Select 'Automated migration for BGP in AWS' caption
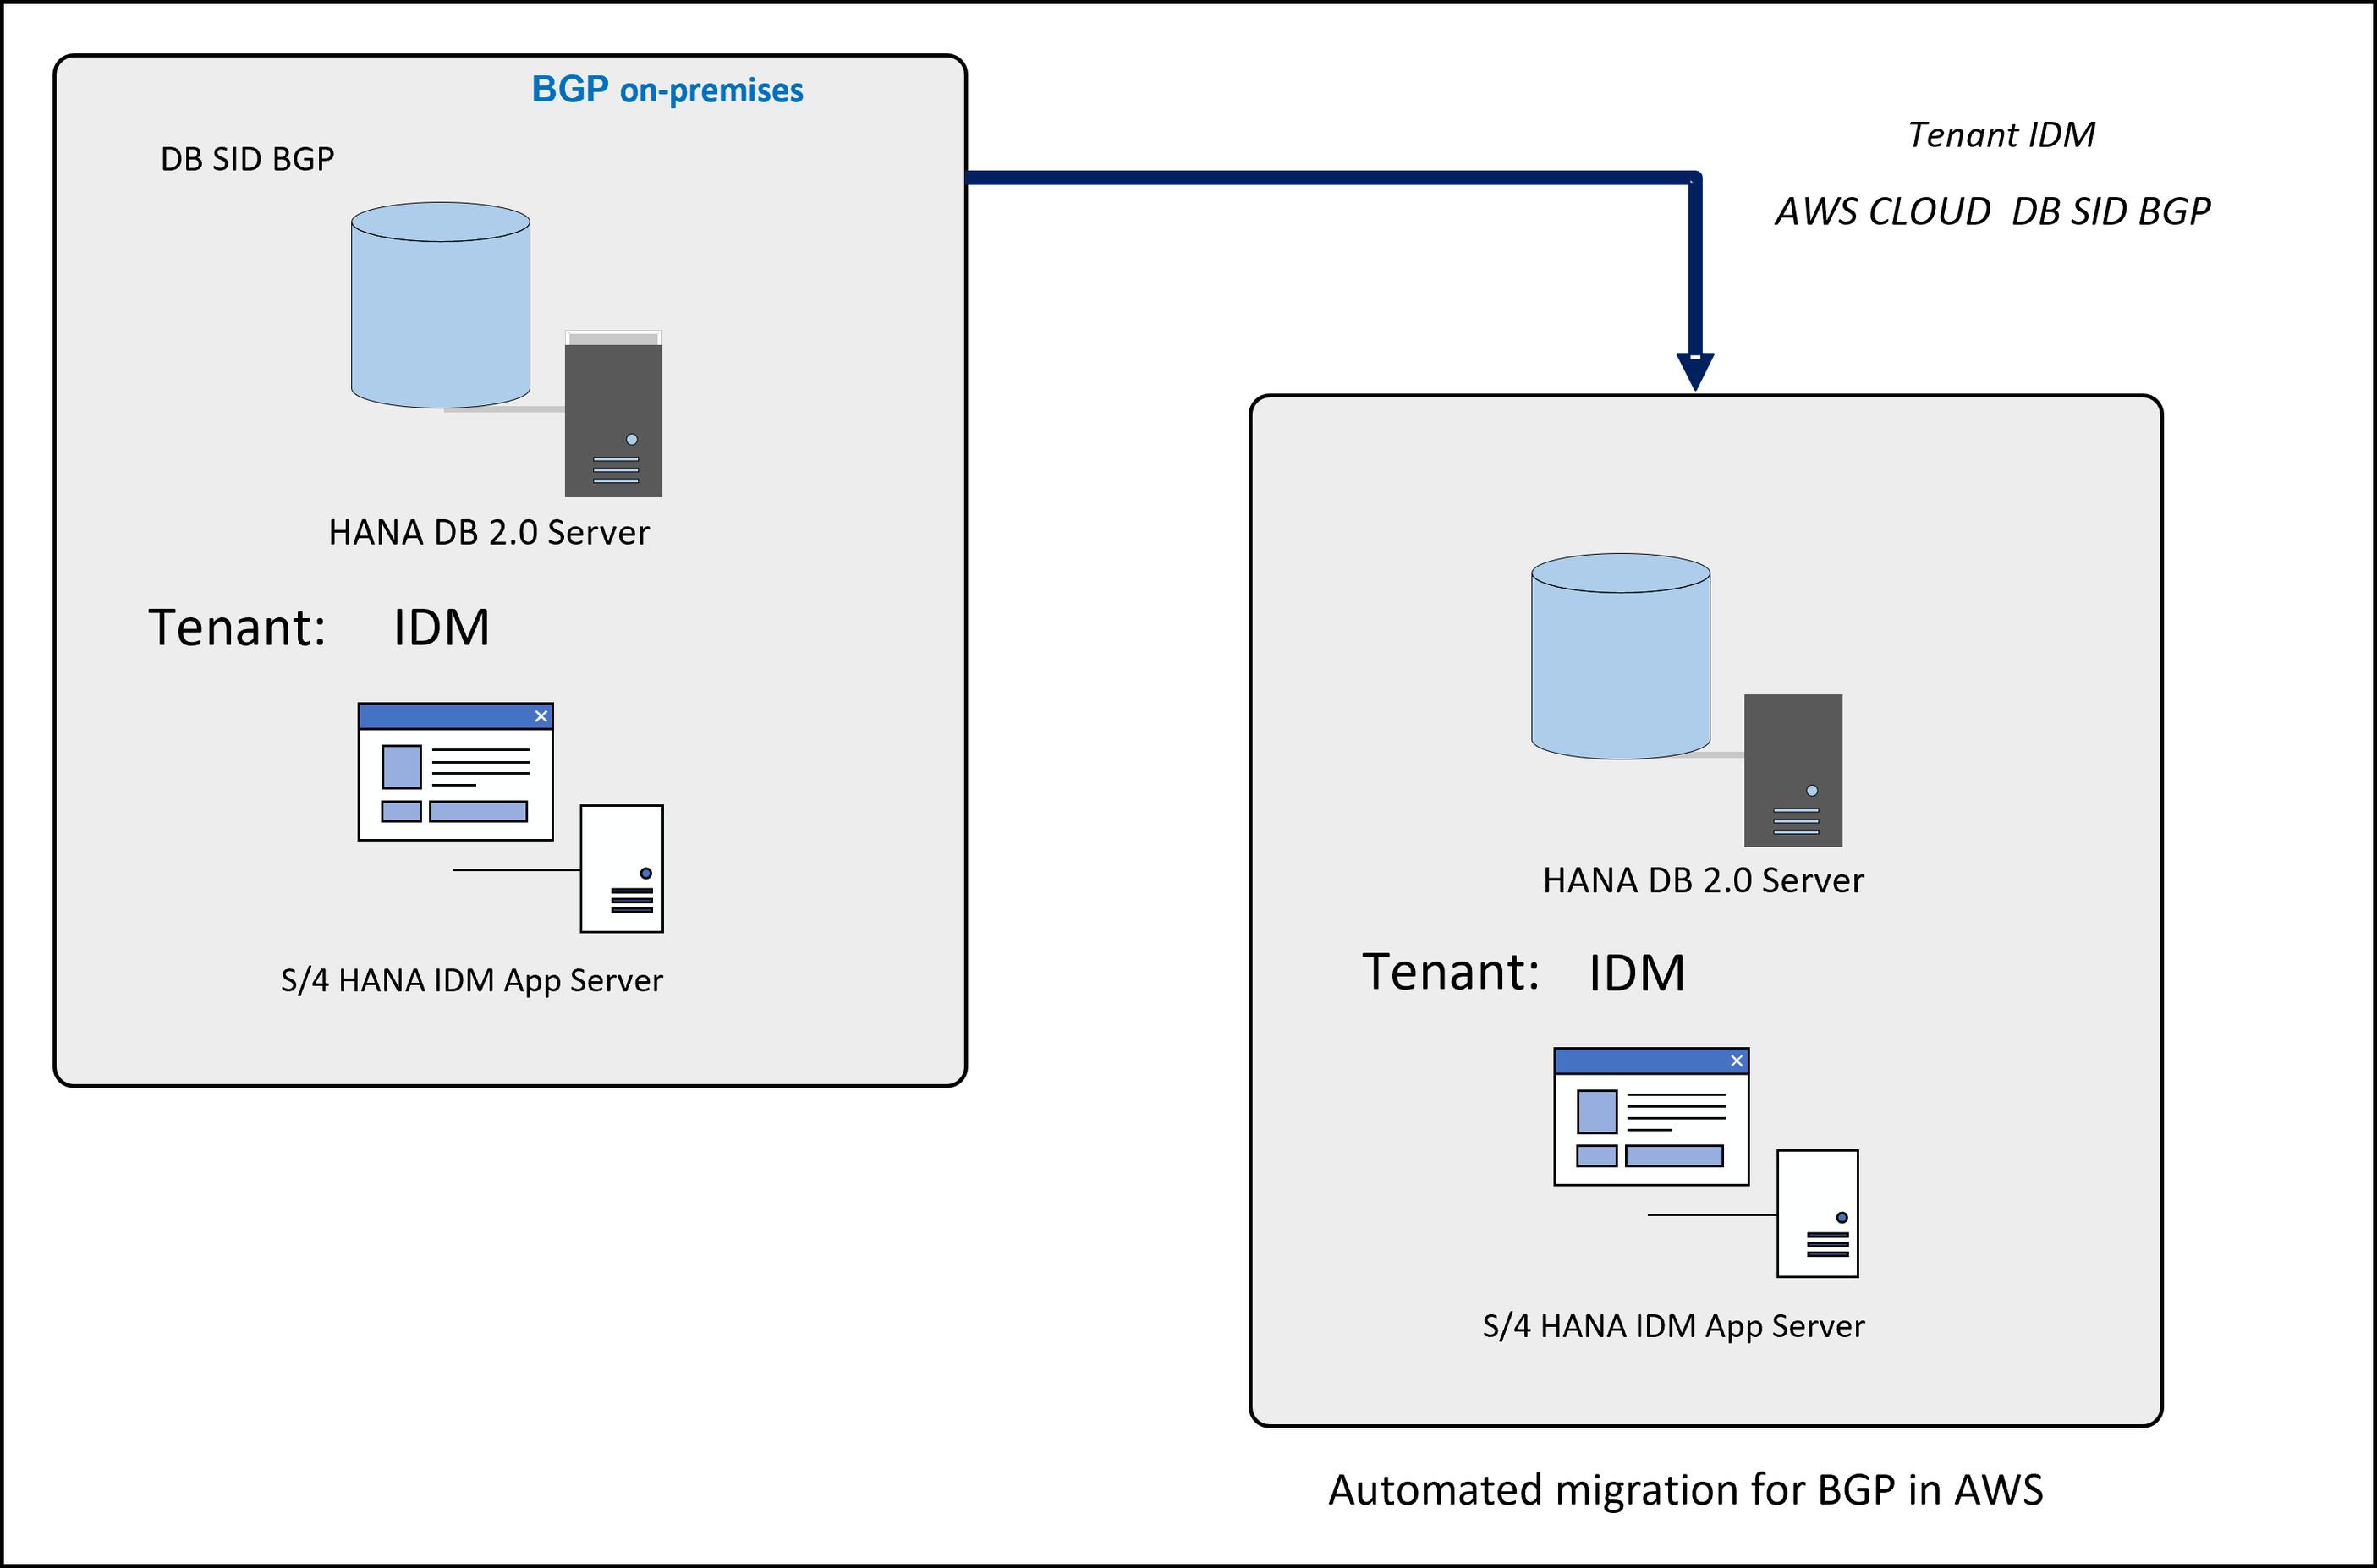The width and height of the screenshot is (2377, 1568). (1686, 1490)
